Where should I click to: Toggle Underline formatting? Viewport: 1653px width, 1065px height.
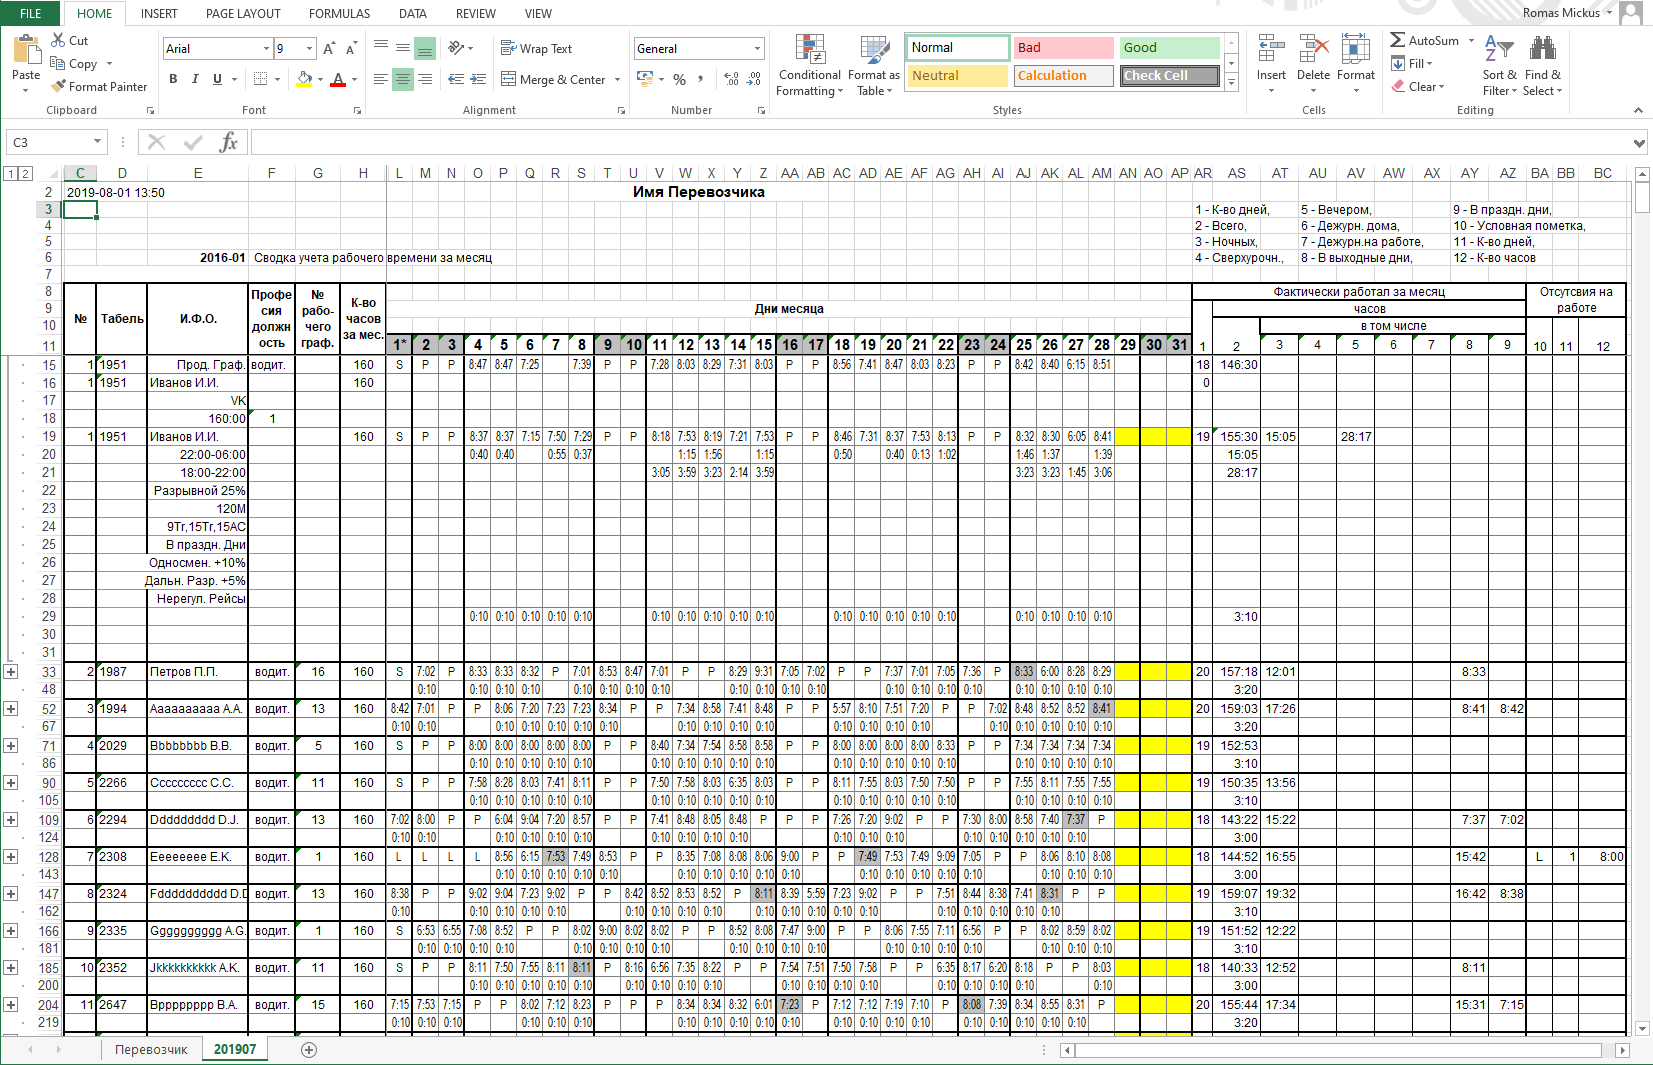[217, 79]
